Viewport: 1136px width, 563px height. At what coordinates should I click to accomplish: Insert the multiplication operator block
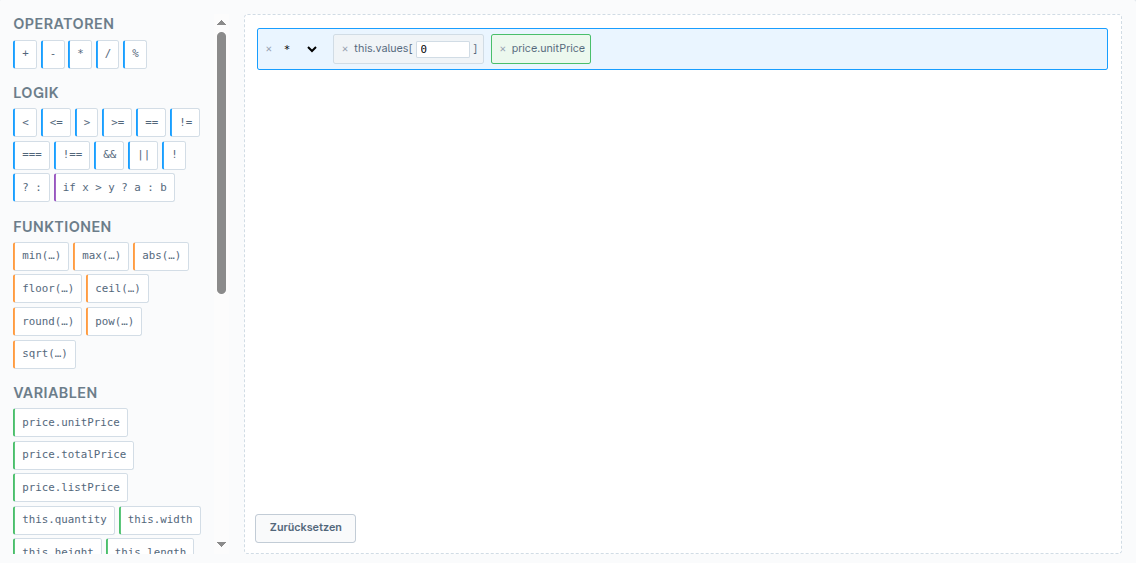(x=80, y=54)
